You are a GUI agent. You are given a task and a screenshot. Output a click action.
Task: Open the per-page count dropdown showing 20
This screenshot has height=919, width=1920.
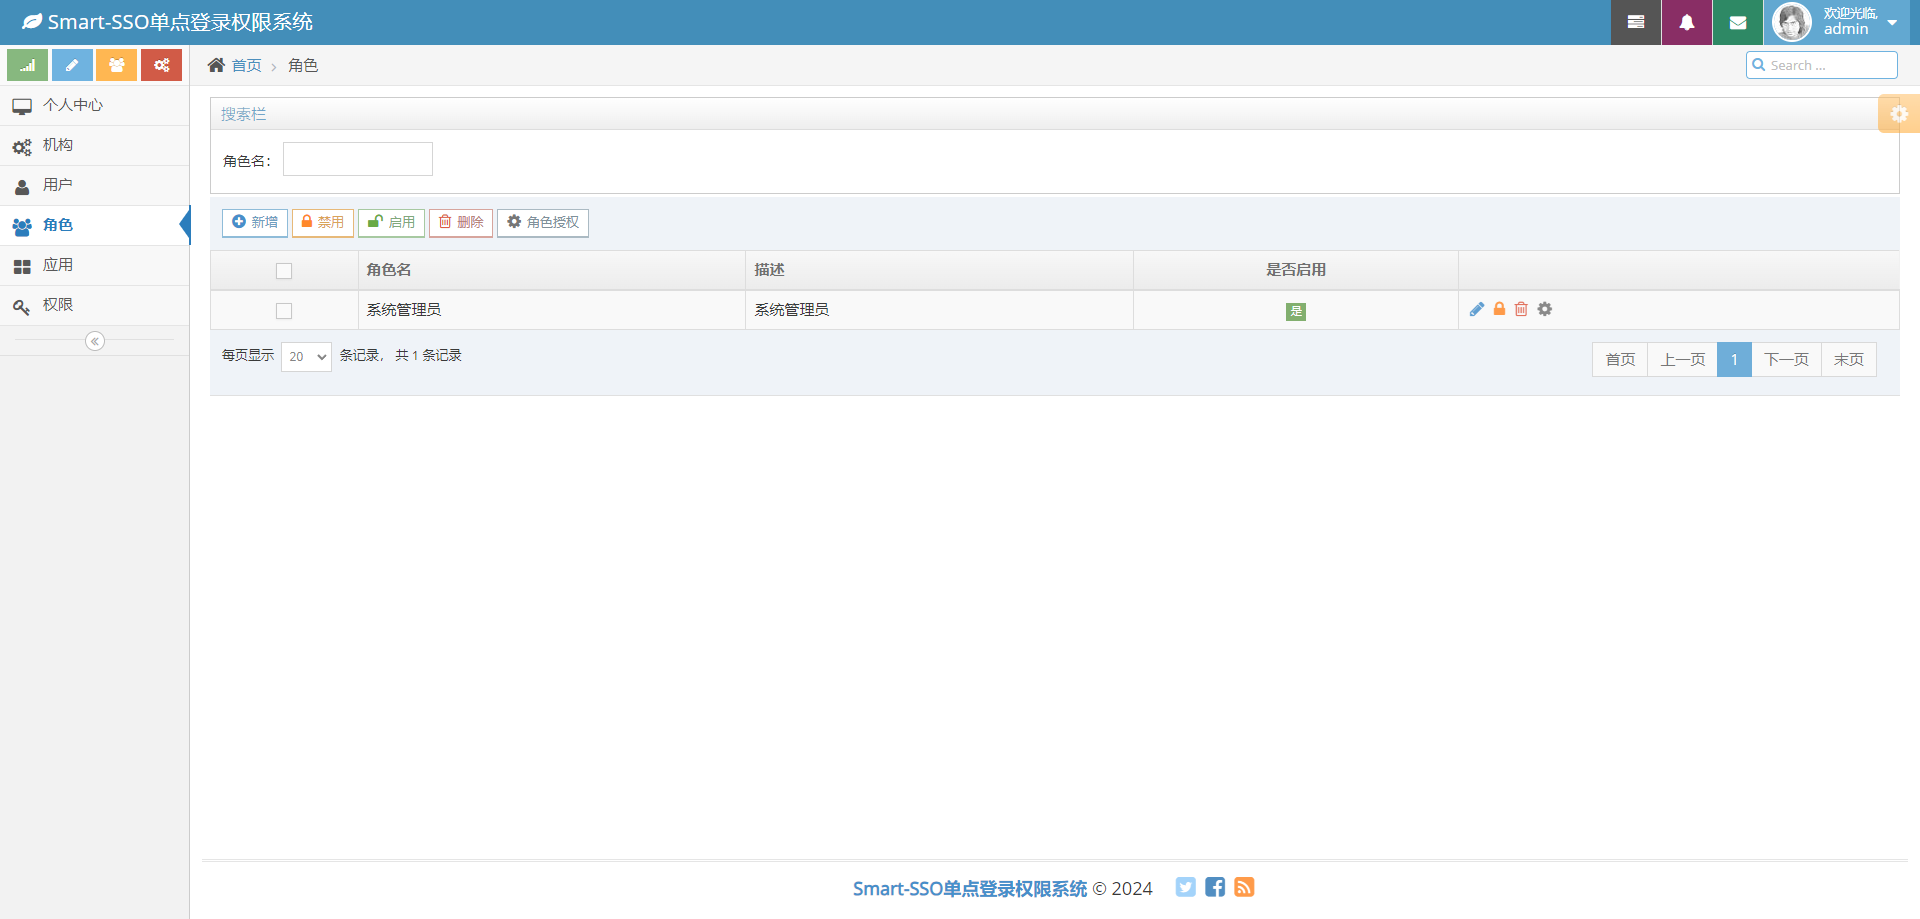(306, 356)
